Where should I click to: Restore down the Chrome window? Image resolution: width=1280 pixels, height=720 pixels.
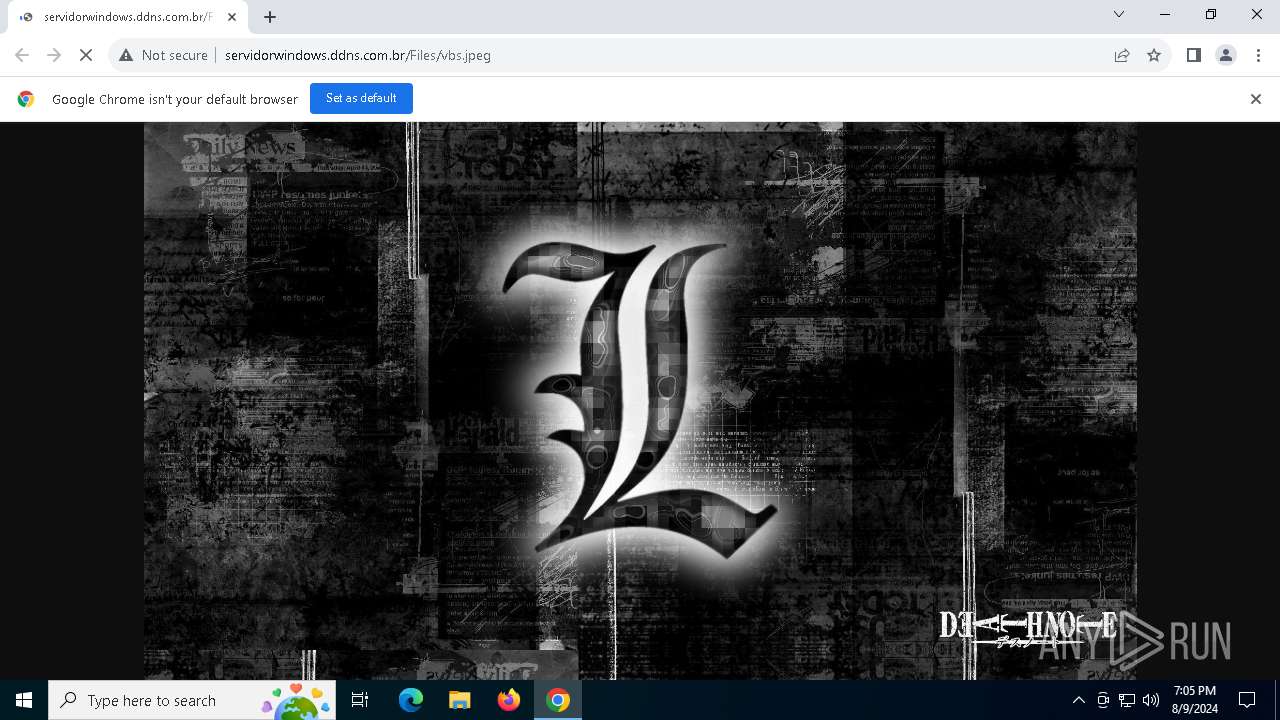click(x=1211, y=14)
